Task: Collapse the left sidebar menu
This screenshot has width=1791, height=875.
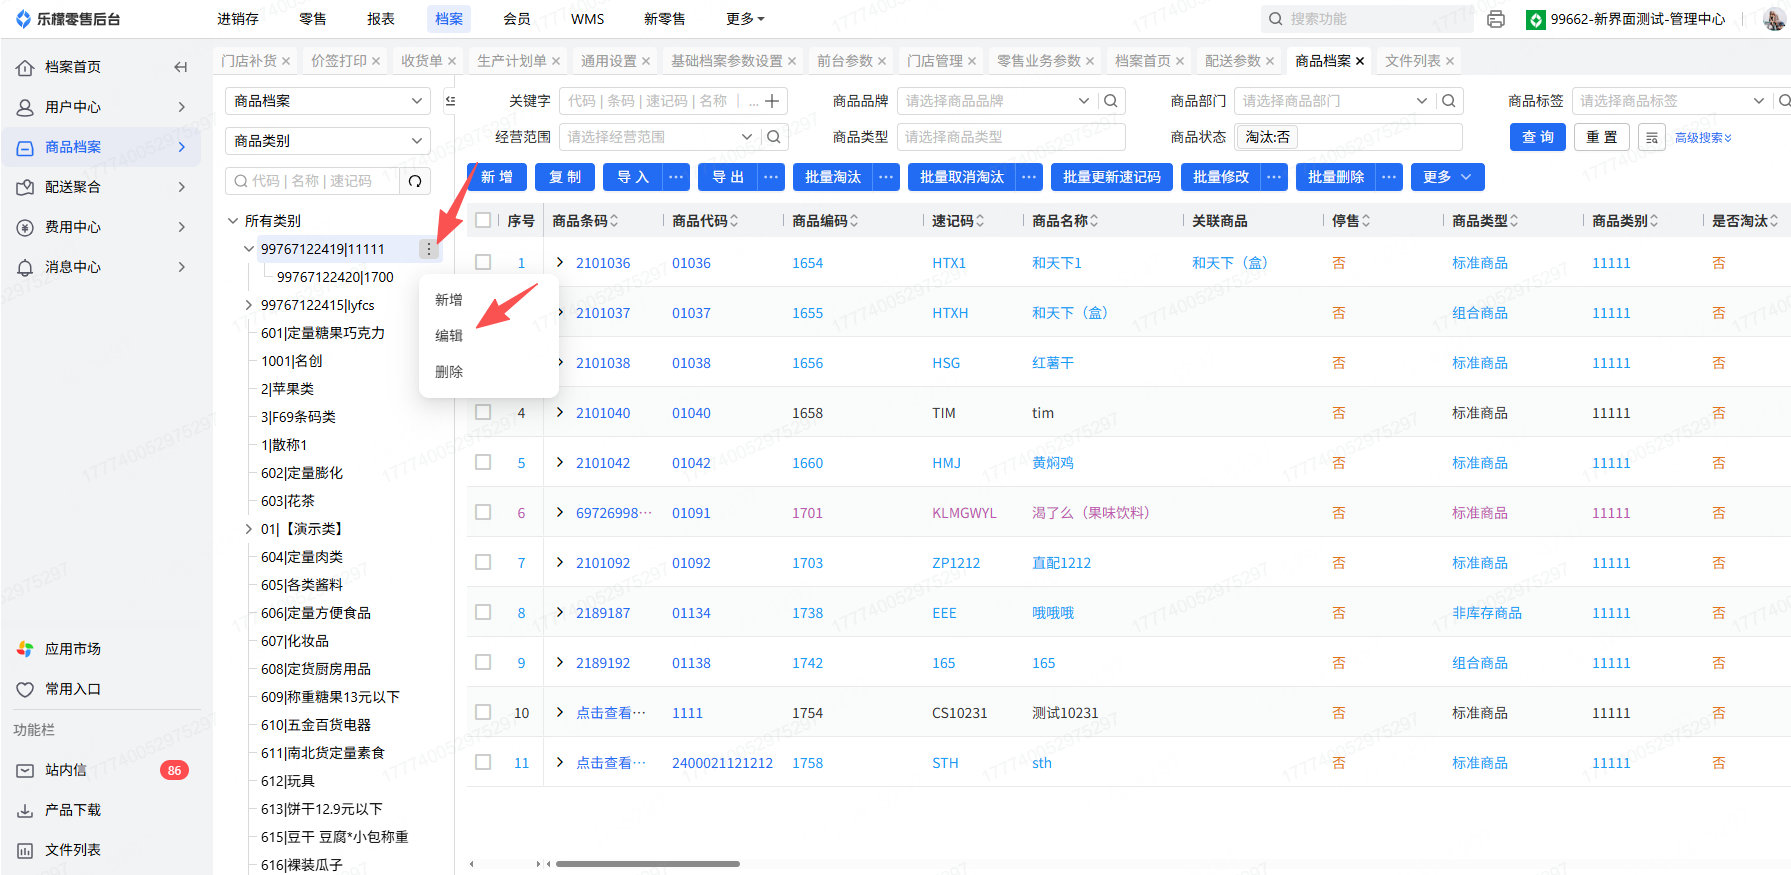Action: pyautogui.click(x=181, y=67)
